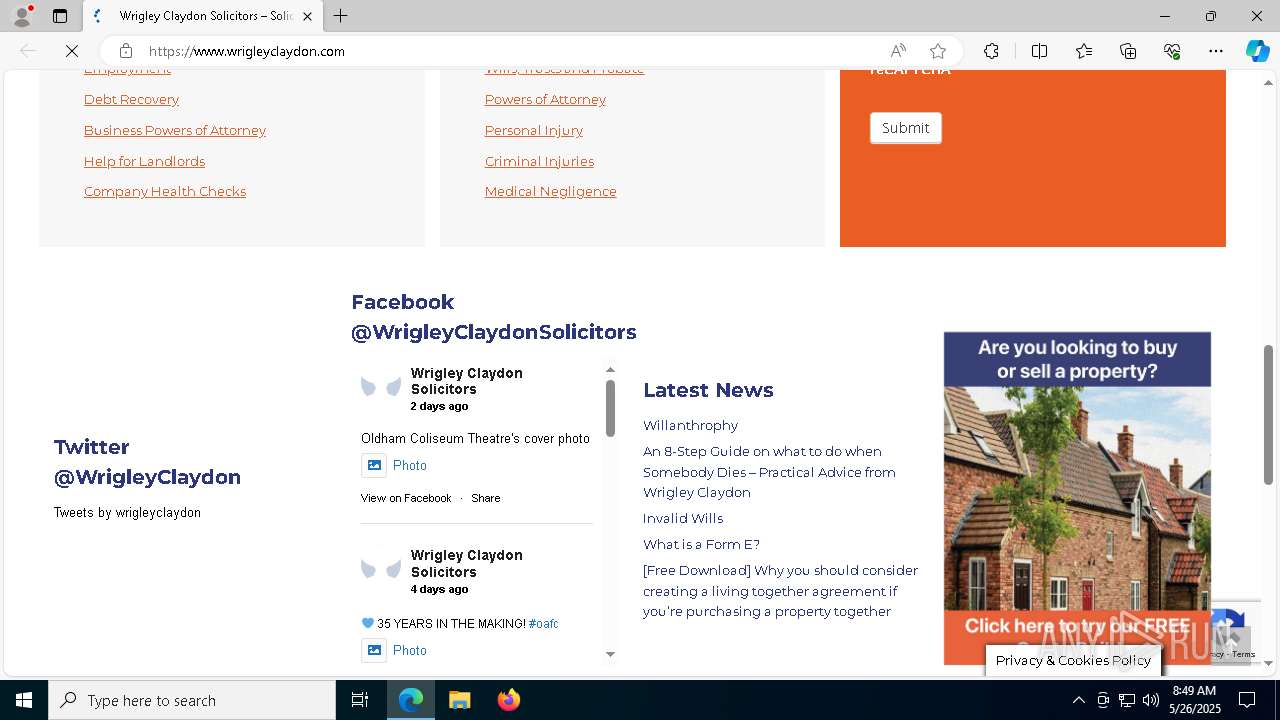Open the Favorites list

pos(1084,51)
